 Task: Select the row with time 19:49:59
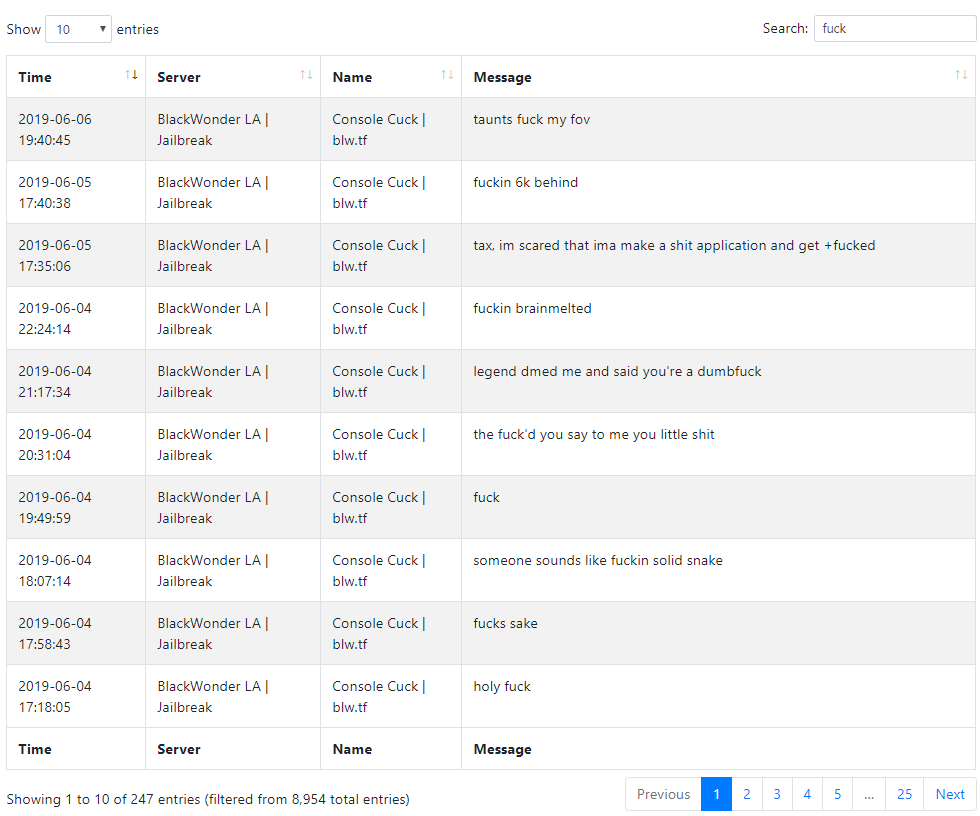(491, 507)
